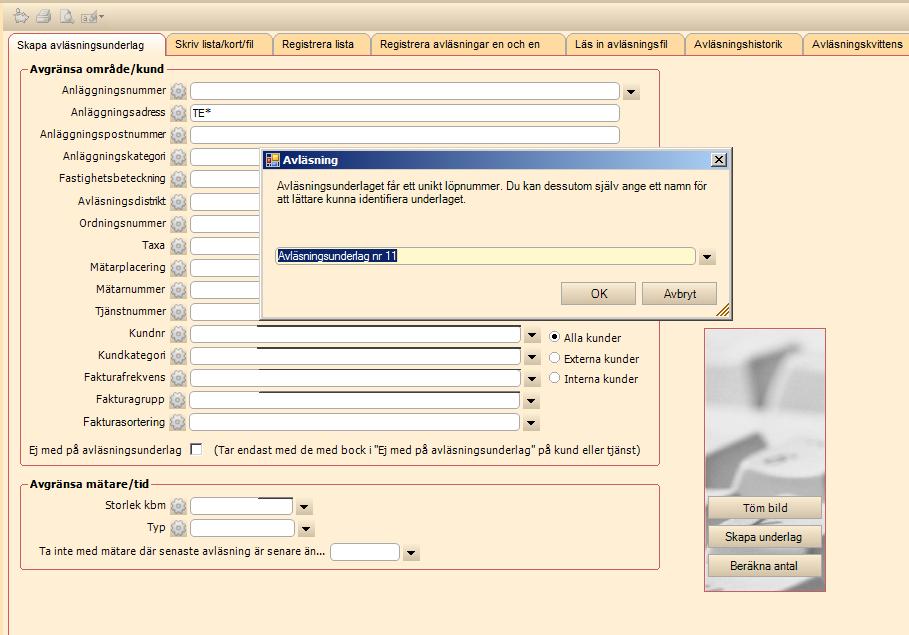Click the Fakturasortering input field
909x635 pixels.
pyautogui.click(x=354, y=422)
